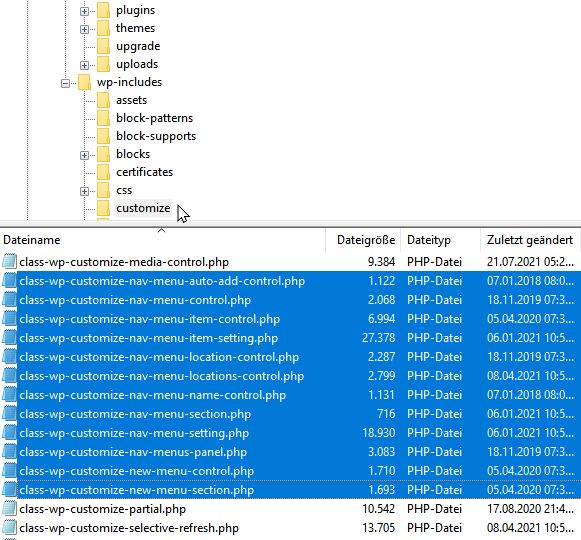Select the themes folder in tree
Image resolution: width=581 pixels, height=540 pixels.
point(135,28)
